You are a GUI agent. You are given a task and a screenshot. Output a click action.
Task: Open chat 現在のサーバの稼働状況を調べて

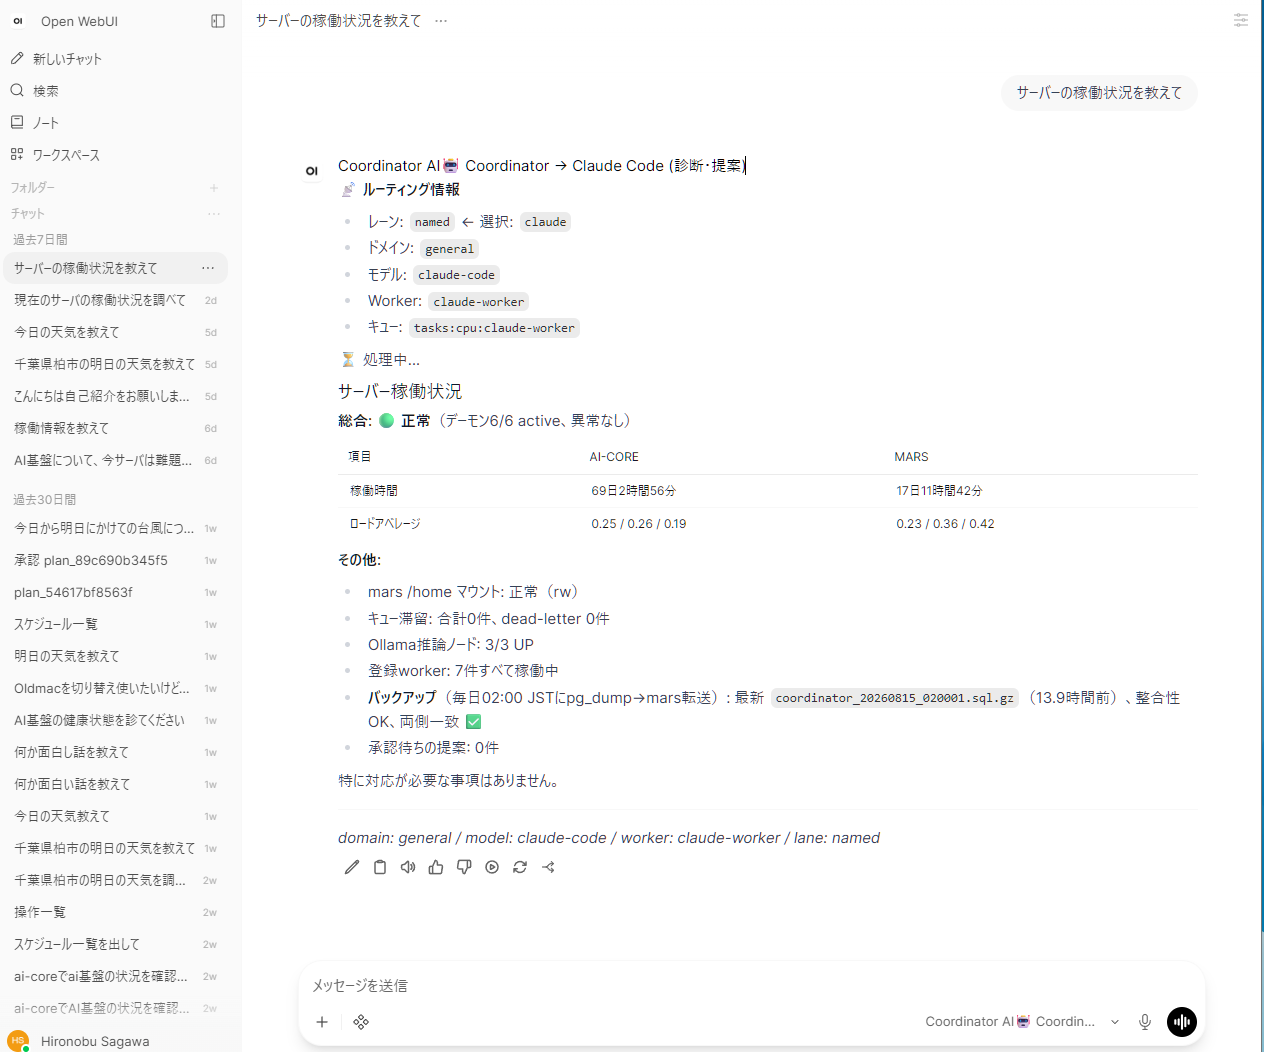115,300
